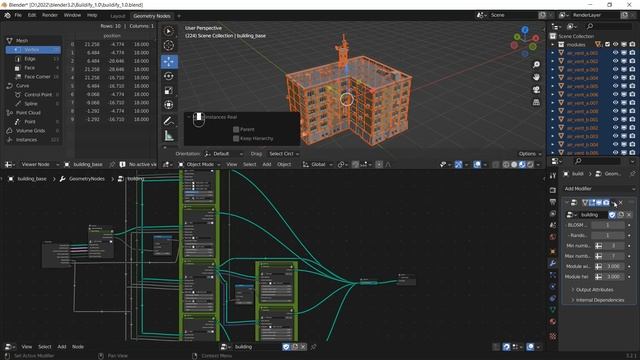Click the Module width value field

(613, 266)
